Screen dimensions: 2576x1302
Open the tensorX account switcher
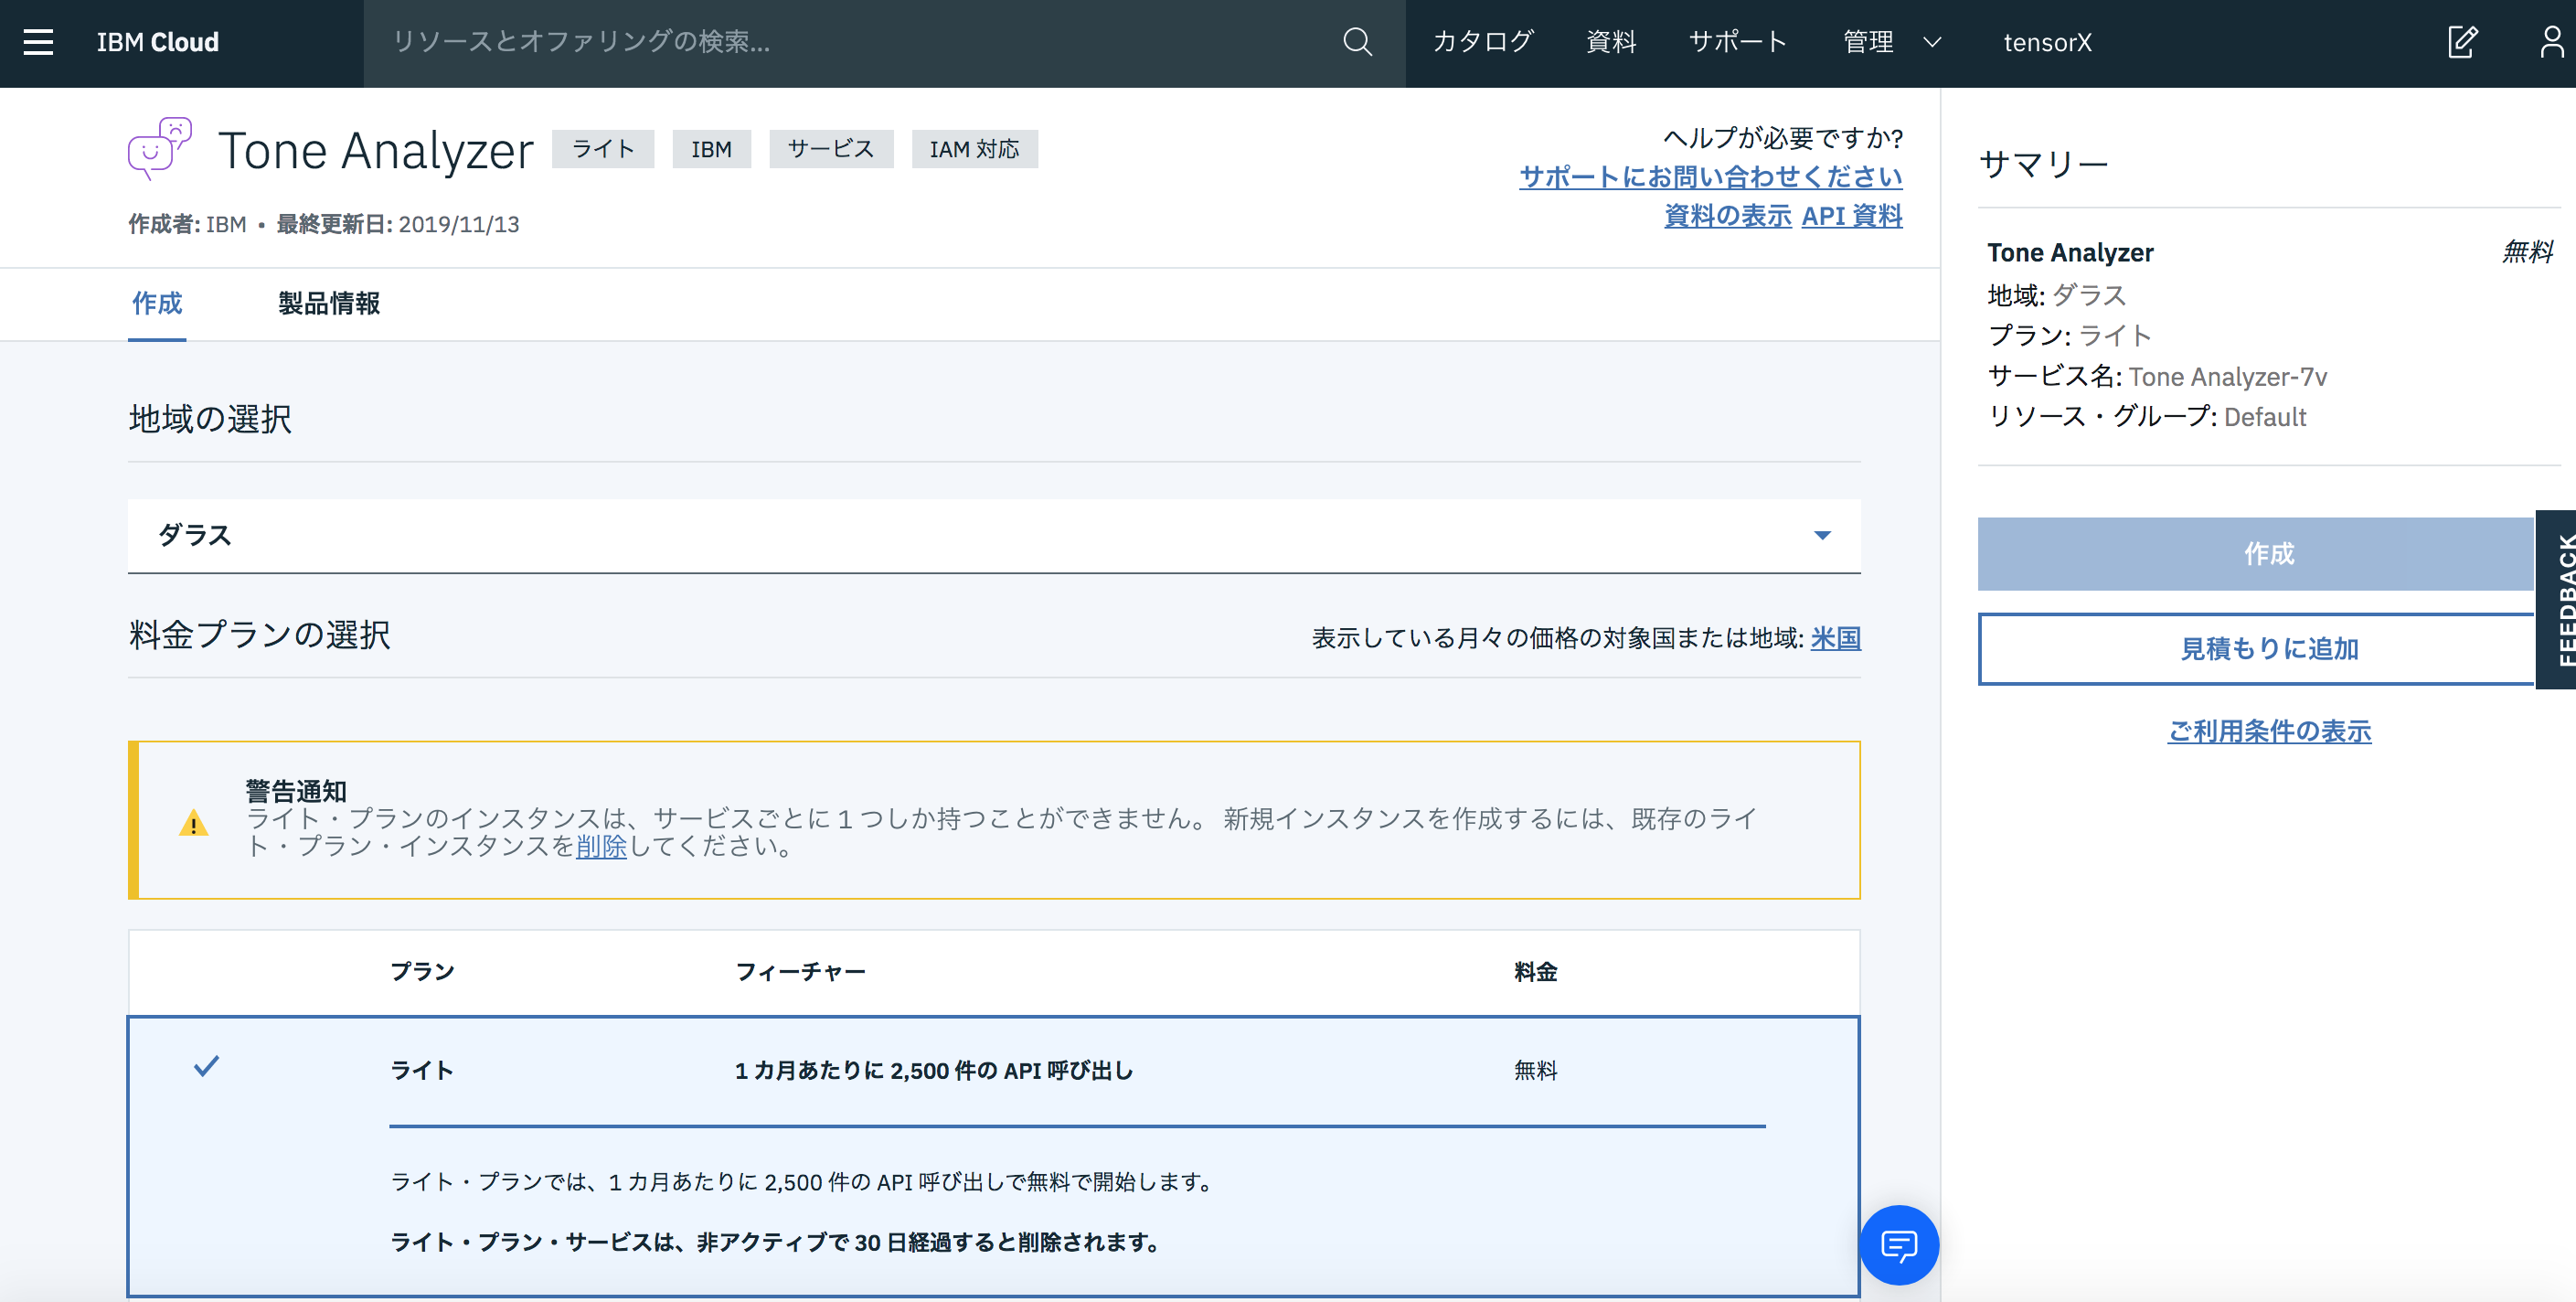2047,42
